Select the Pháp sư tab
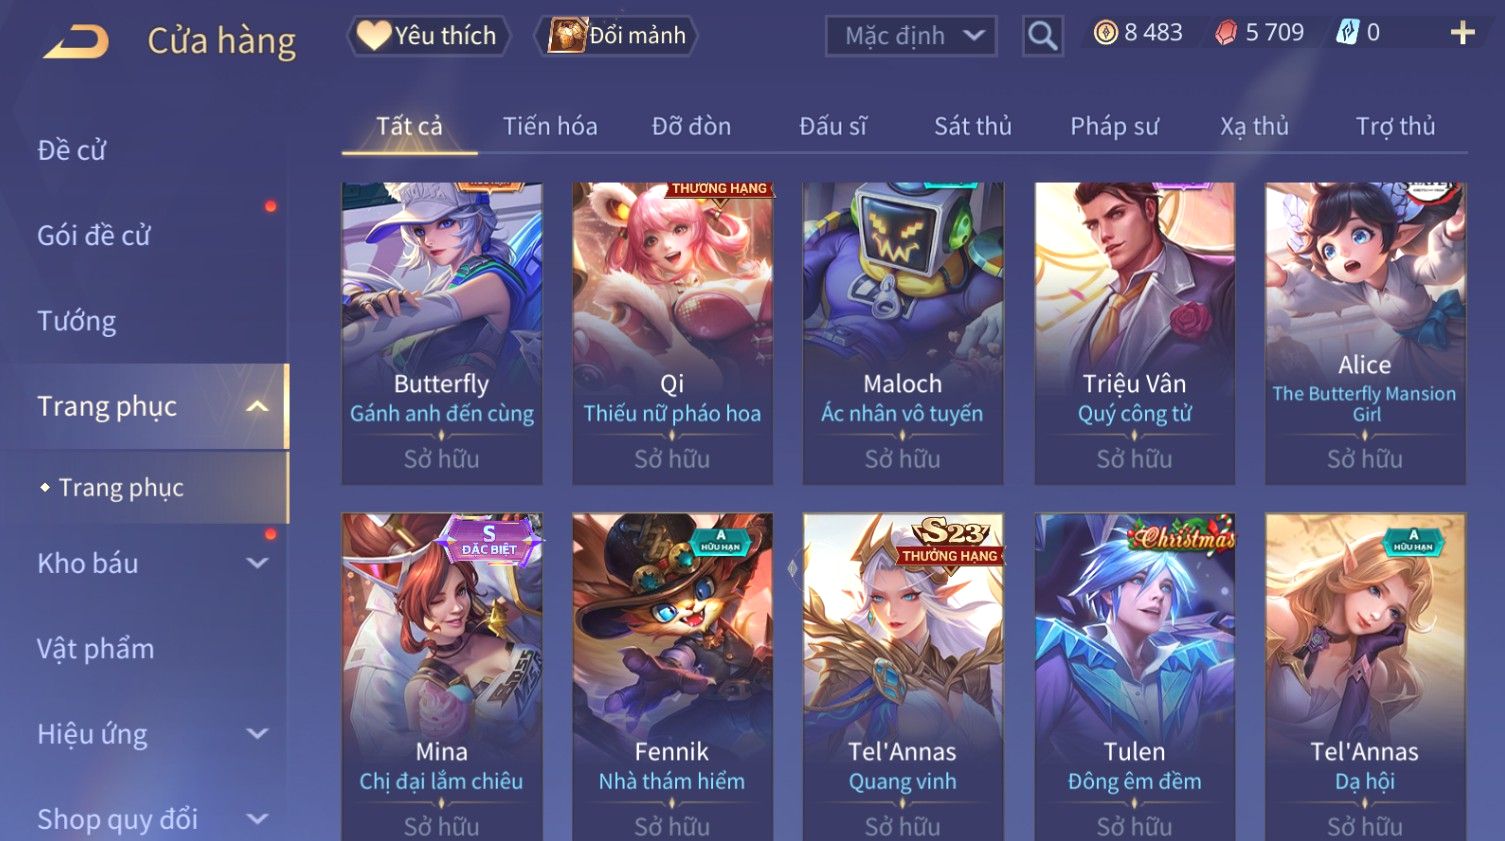 (x=1115, y=126)
